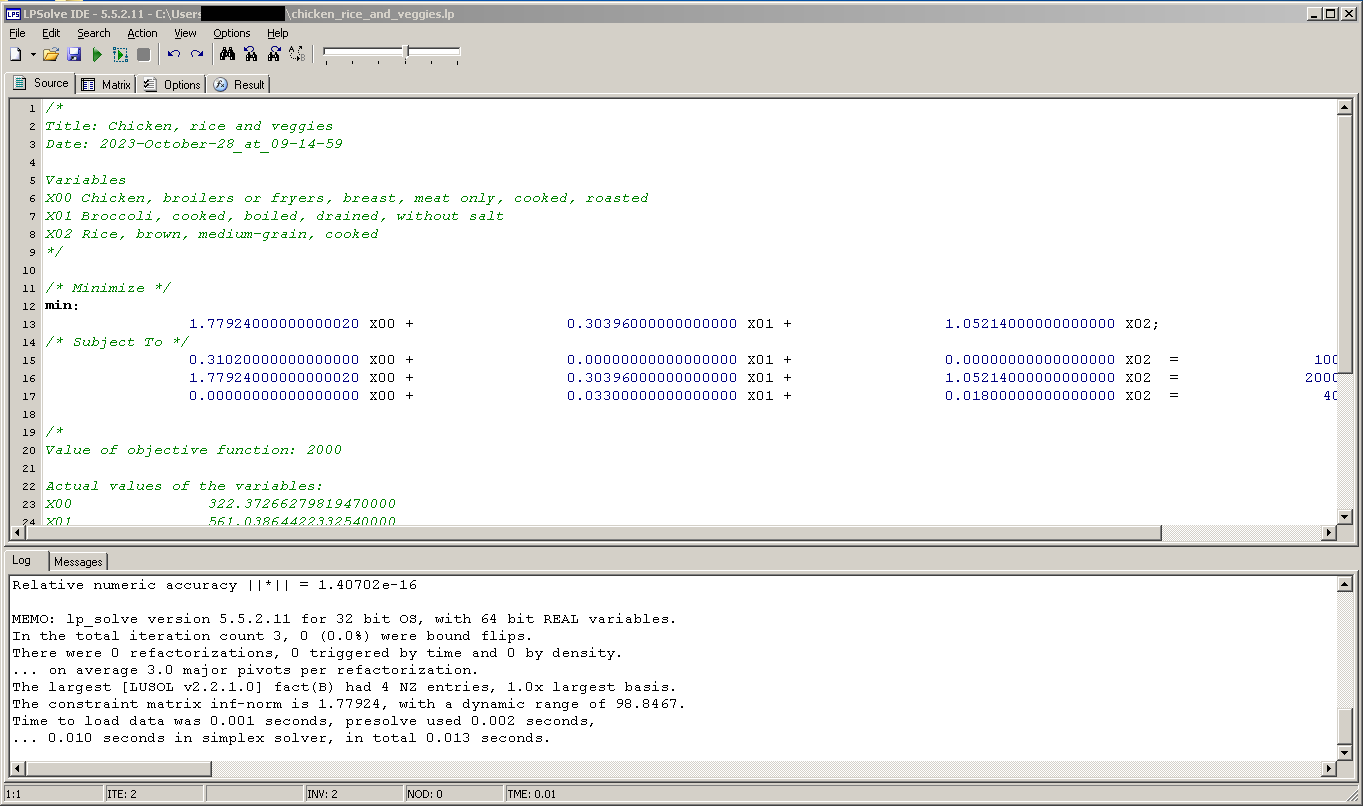Click the log pane scroll down arrow

tap(1345, 752)
